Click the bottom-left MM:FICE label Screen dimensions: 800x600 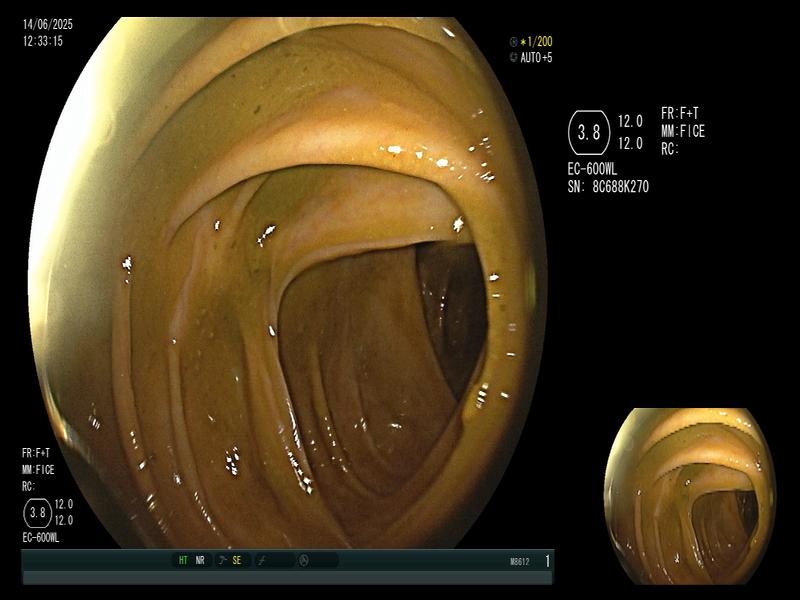pyautogui.click(x=38, y=470)
